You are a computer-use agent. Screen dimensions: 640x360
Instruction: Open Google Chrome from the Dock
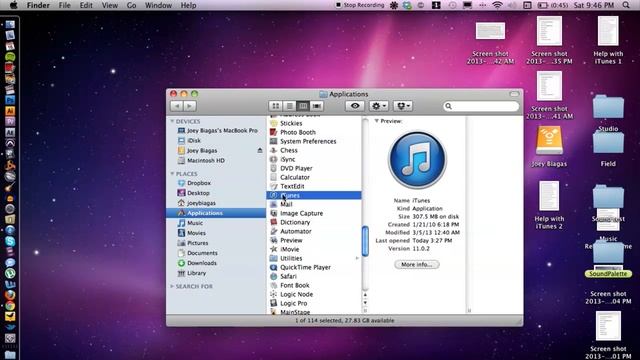pos(10,305)
